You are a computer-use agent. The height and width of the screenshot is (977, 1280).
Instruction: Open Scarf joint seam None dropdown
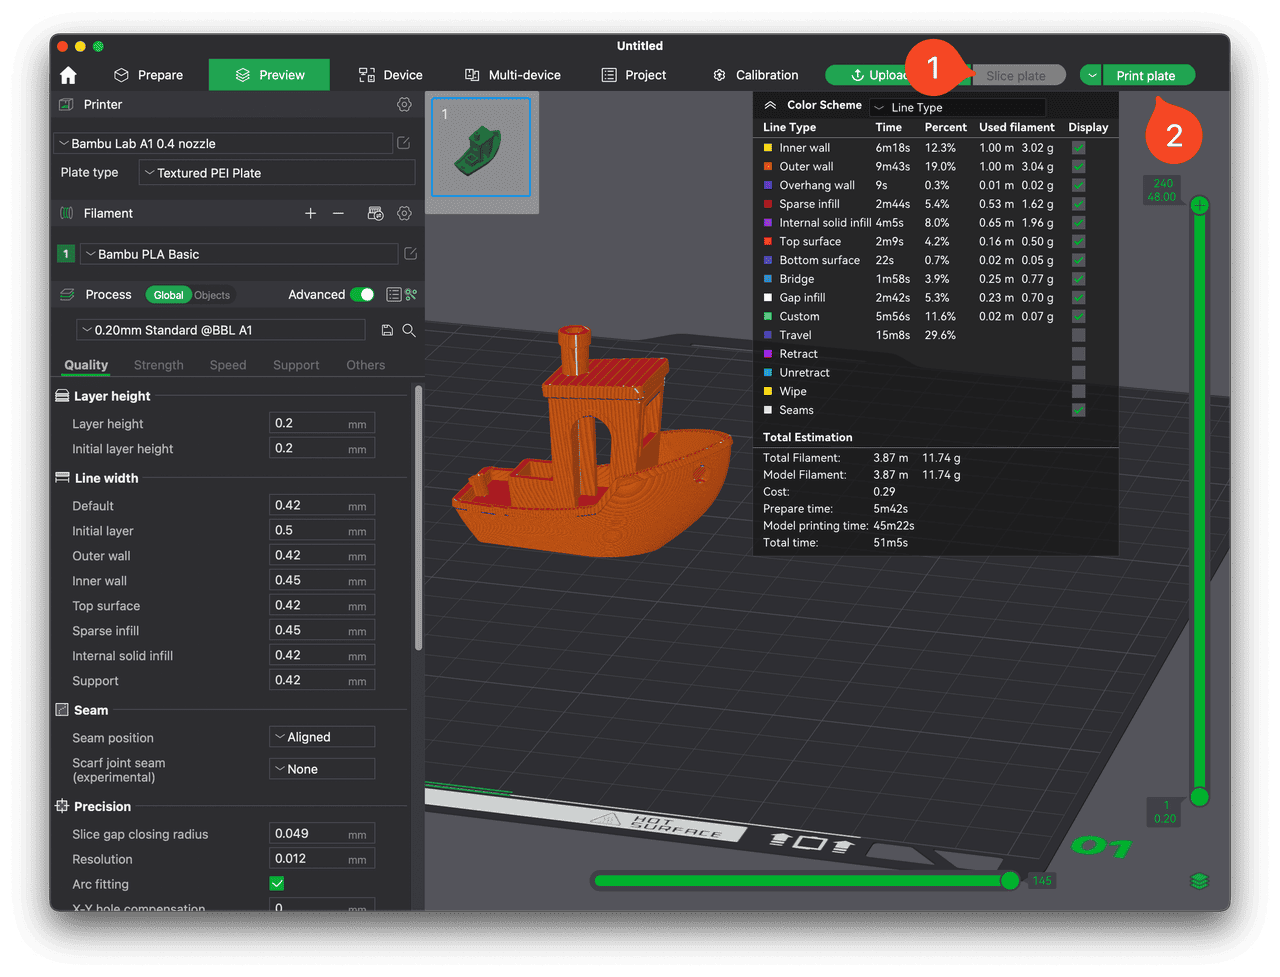(322, 769)
